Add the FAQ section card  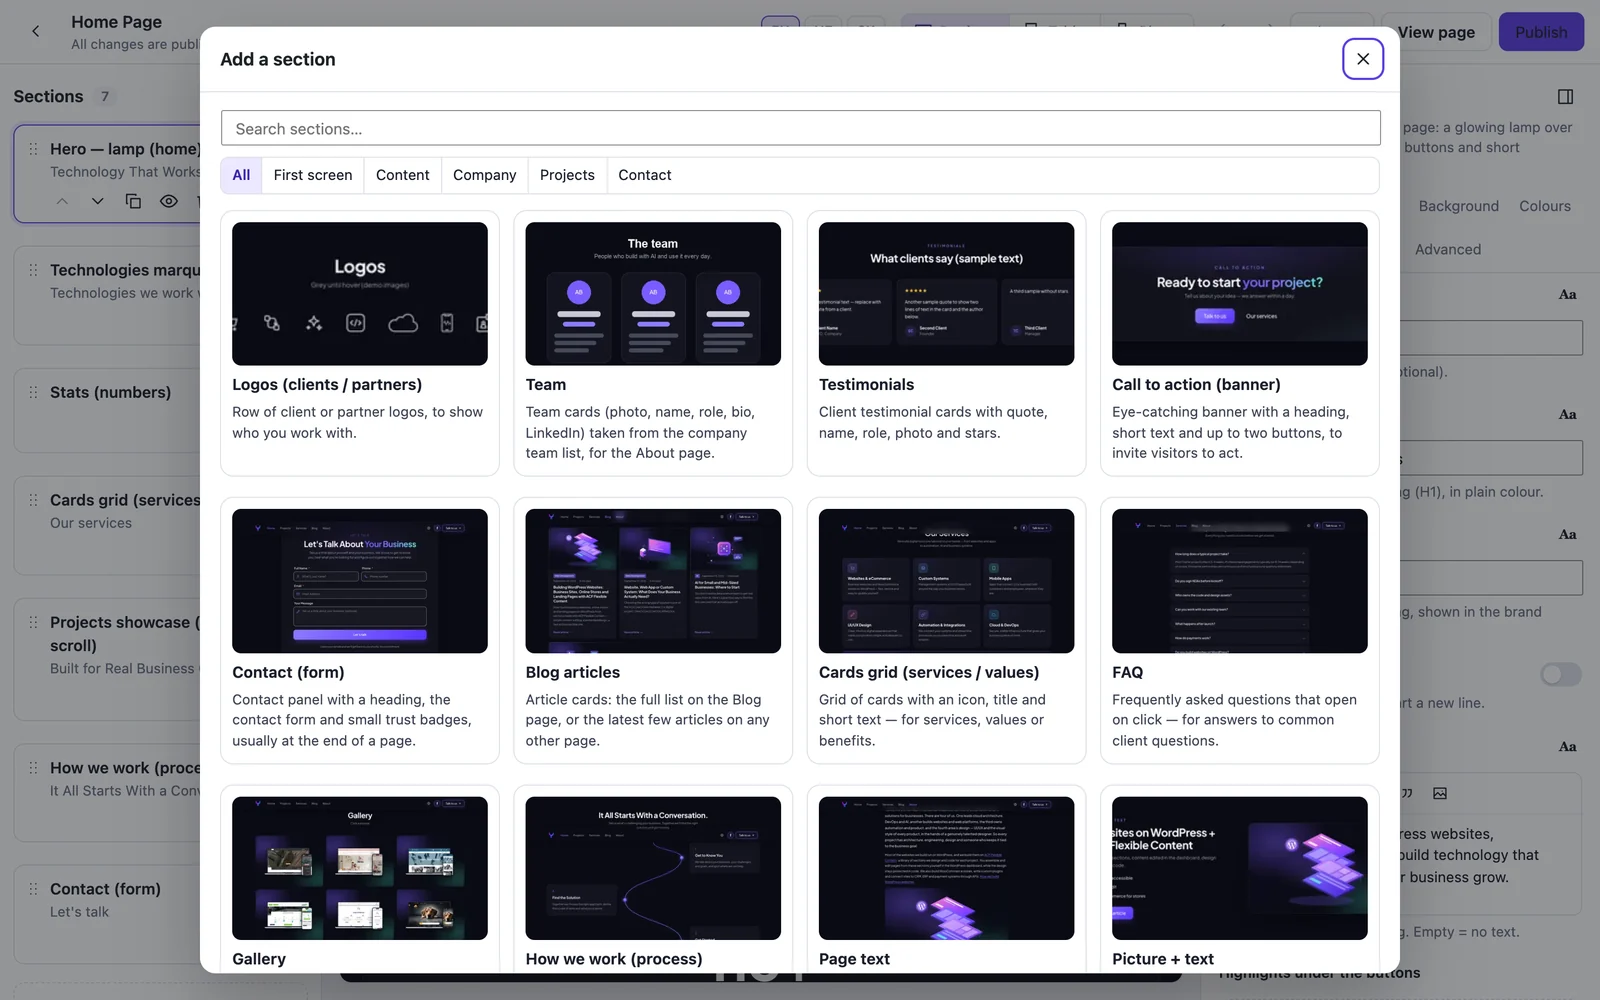click(x=1240, y=630)
